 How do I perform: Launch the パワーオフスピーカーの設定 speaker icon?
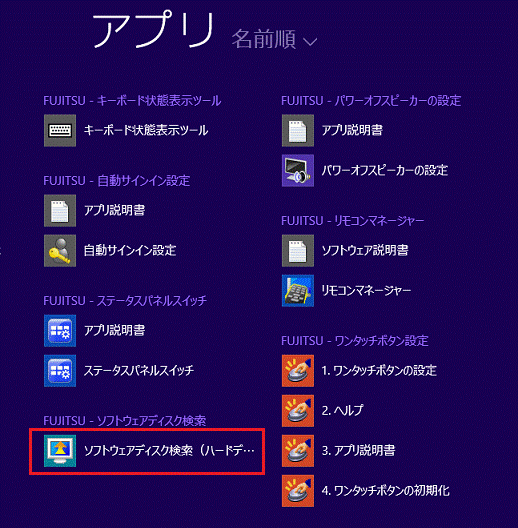pyautogui.click(x=298, y=170)
